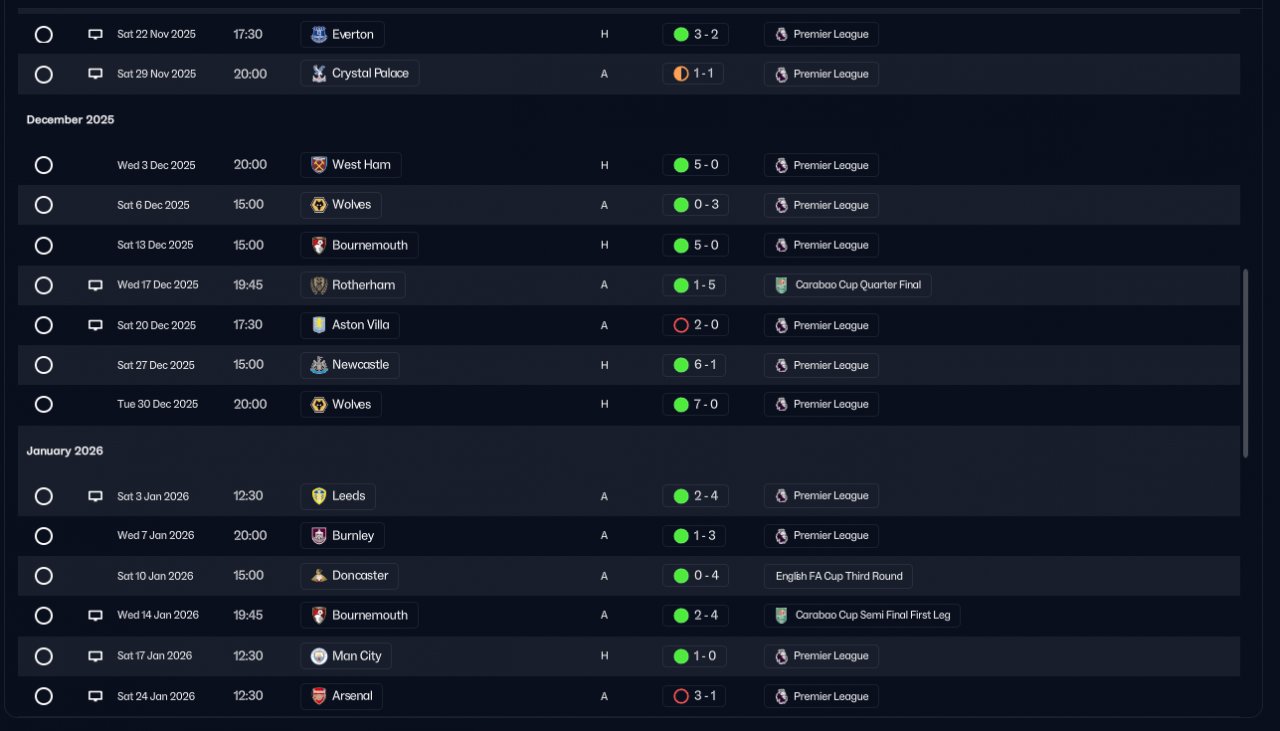
Task: Click the TV broadcast icon for Everton match
Action: (x=95, y=34)
